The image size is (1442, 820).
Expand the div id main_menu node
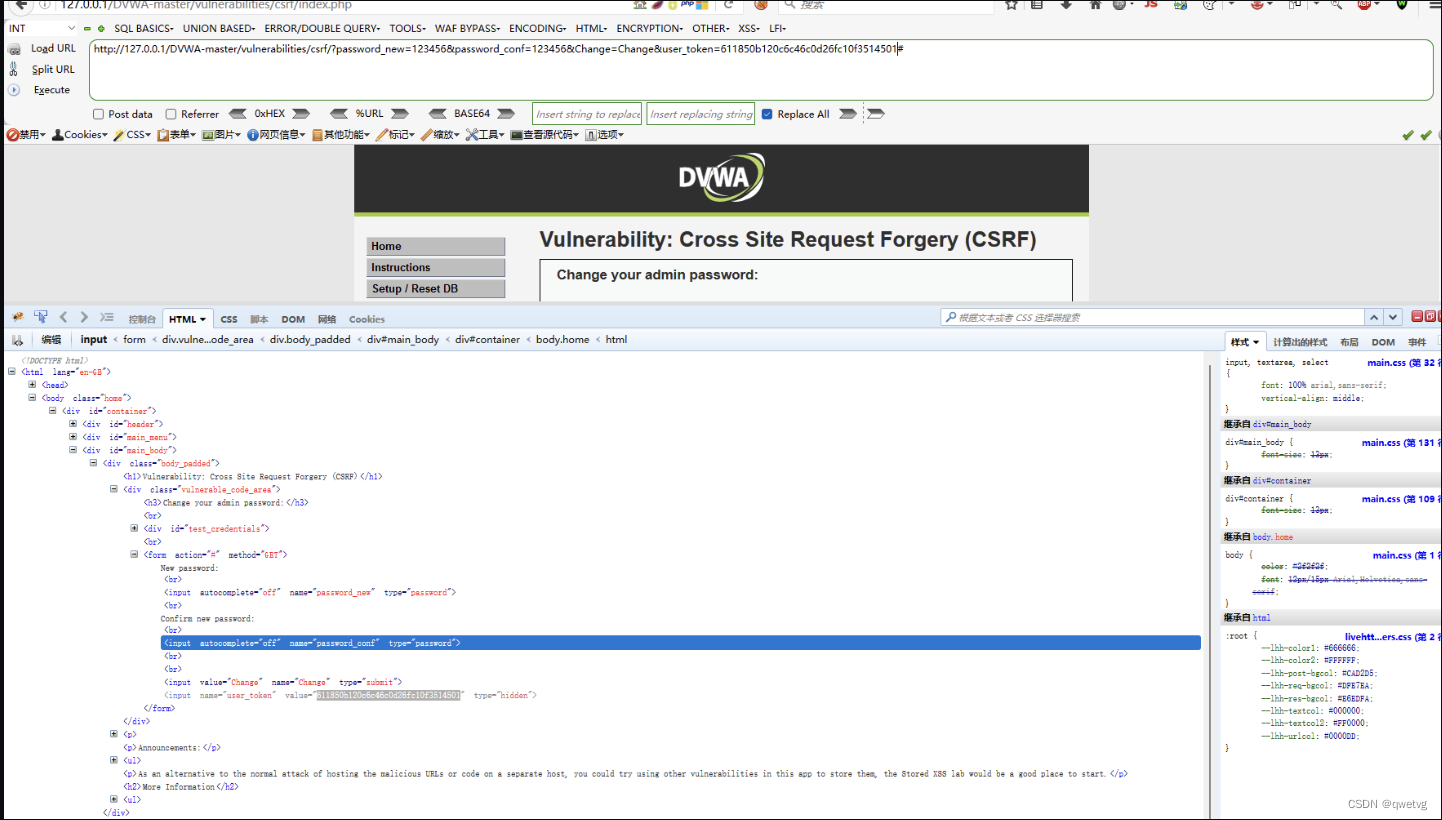pos(73,437)
